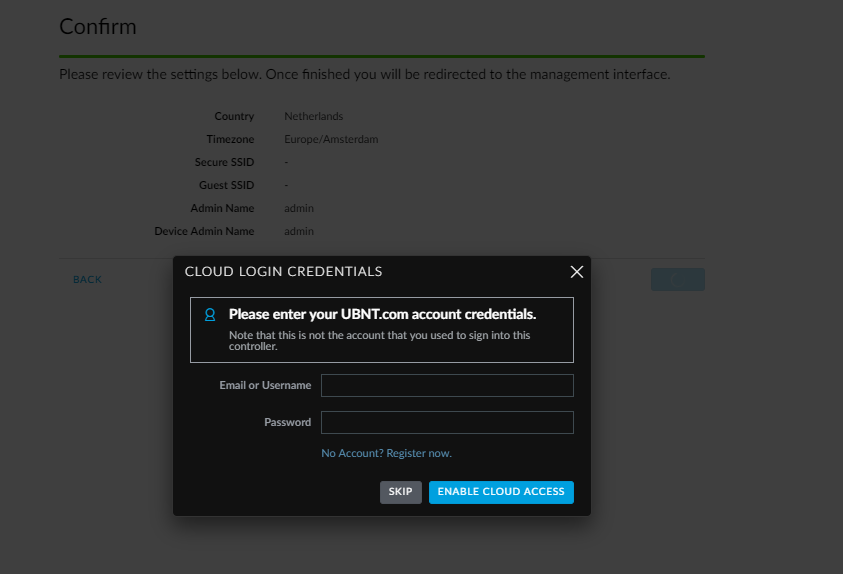843x574 pixels.
Task: Focus the Email or Username field
Action: click(447, 385)
